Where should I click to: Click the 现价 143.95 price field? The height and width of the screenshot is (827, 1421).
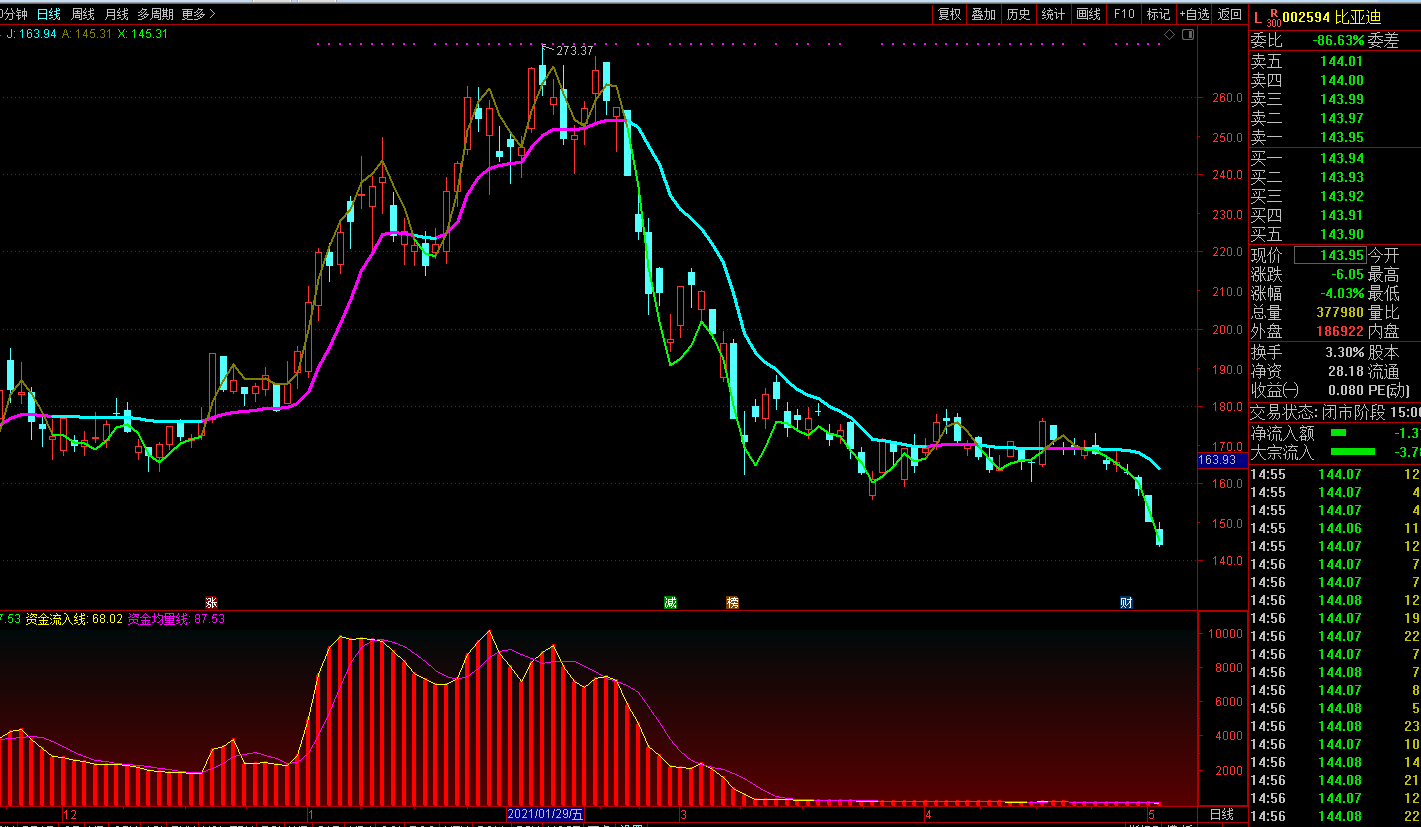tap(1330, 255)
